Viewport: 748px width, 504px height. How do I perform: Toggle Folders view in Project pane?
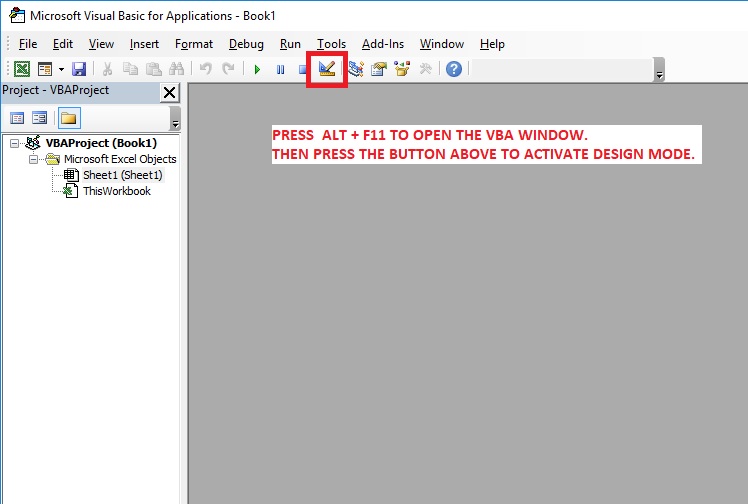point(69,118)
